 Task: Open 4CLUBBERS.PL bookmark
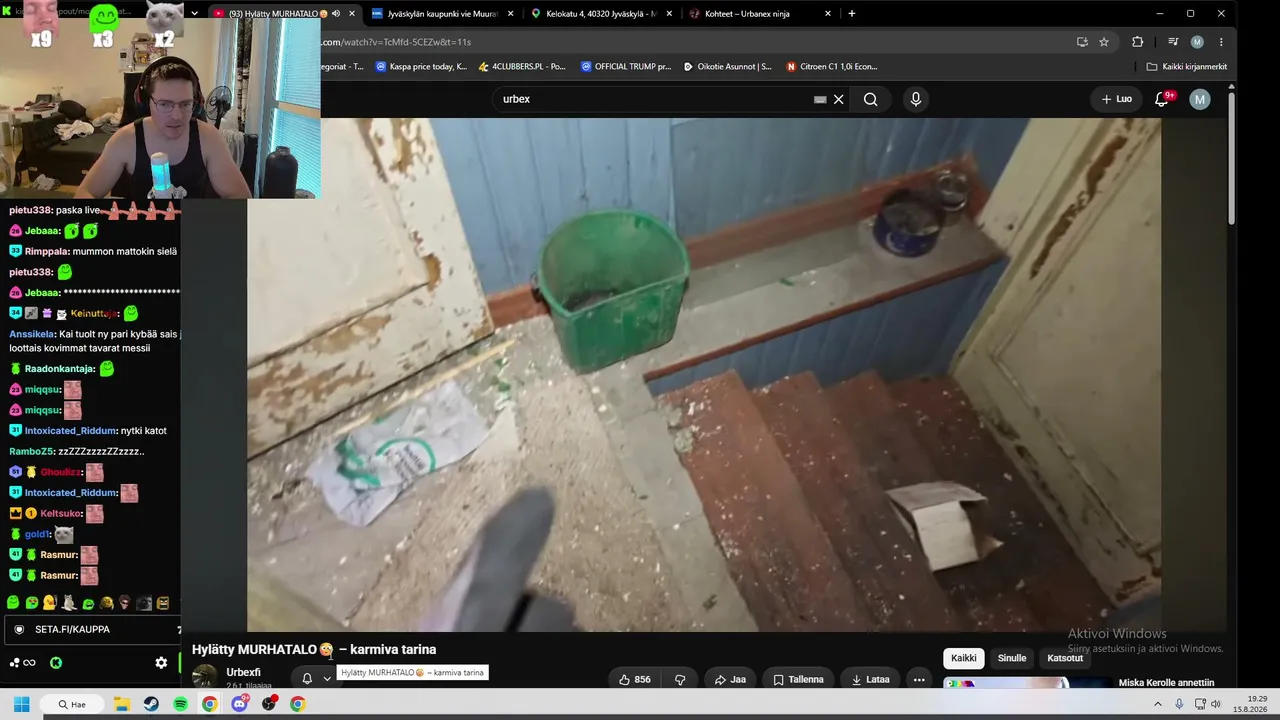[x=522, y=67]
